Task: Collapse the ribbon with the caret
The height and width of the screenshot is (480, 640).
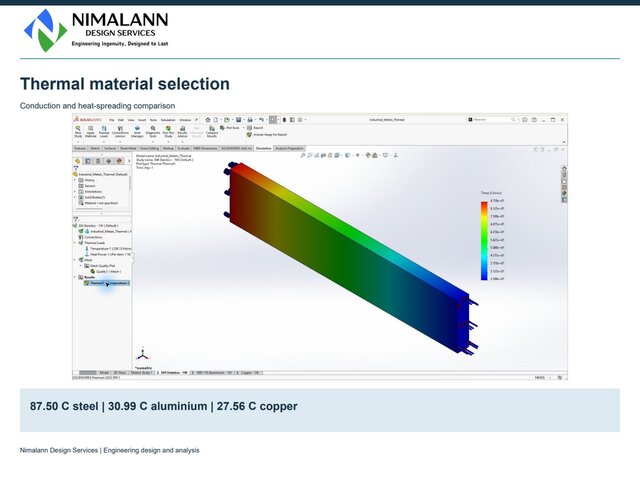Action: [564, 142]
